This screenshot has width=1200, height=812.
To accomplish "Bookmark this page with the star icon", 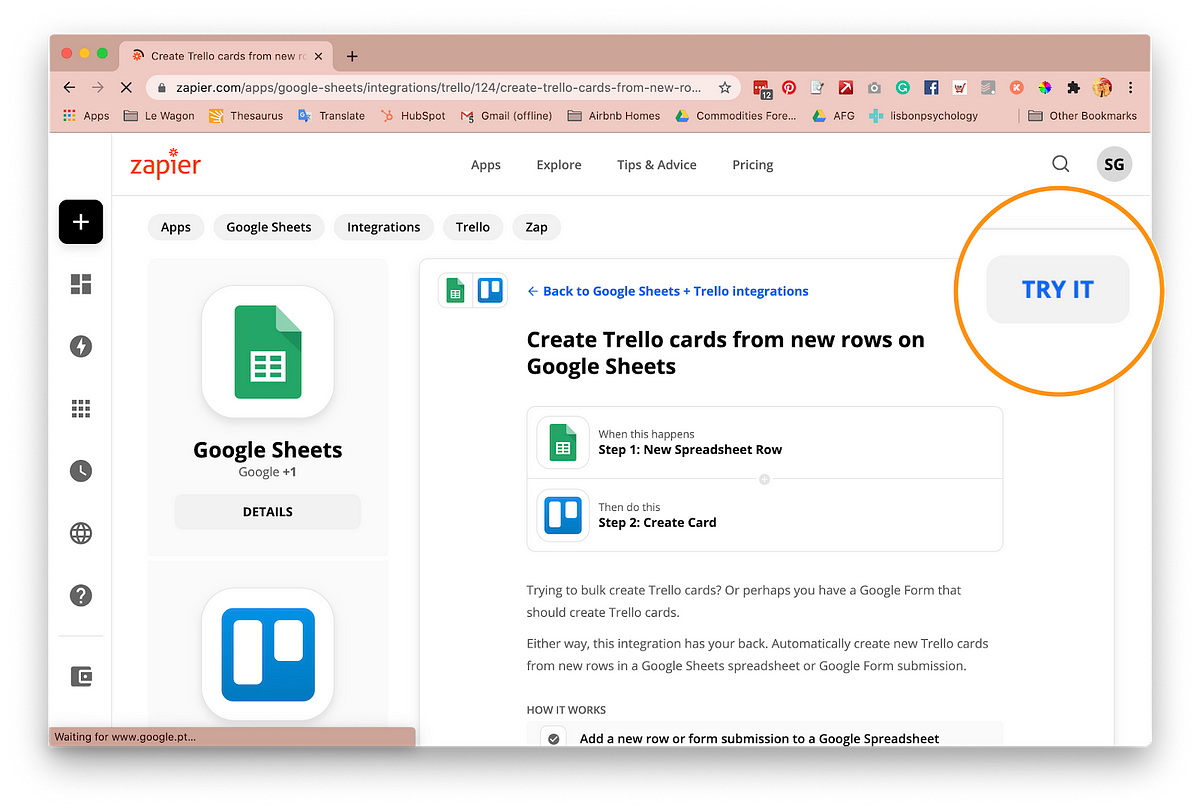I will click(x=725, y=87).
